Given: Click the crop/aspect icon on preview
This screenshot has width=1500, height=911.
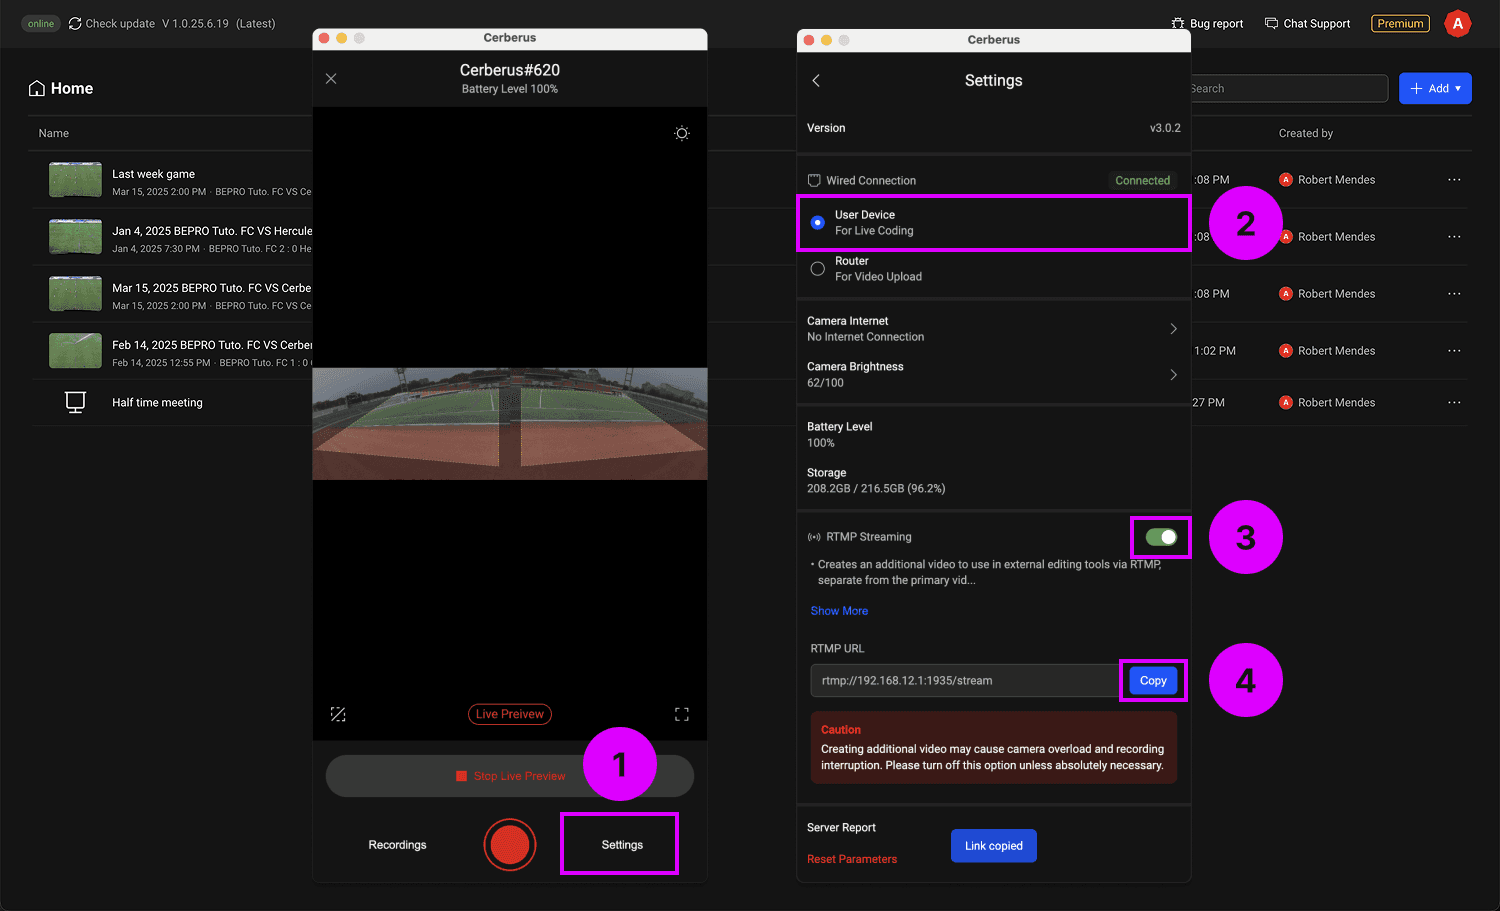Looking at the screenshot, I should (338, 714).
